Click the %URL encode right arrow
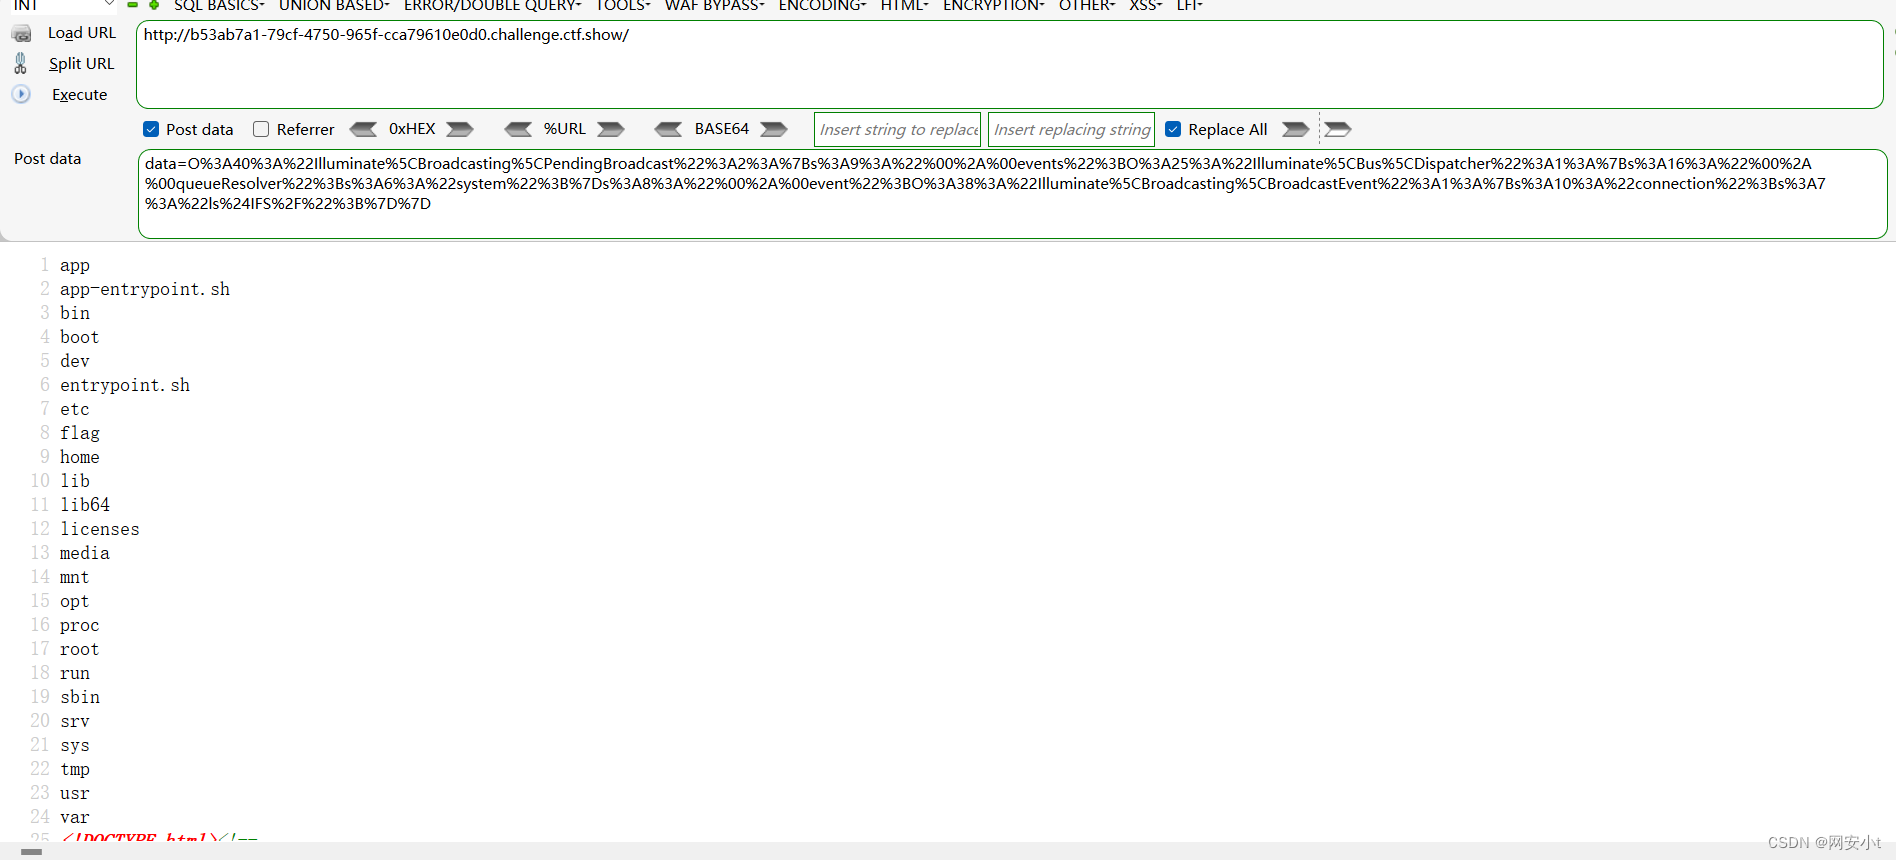 [611, 129]
